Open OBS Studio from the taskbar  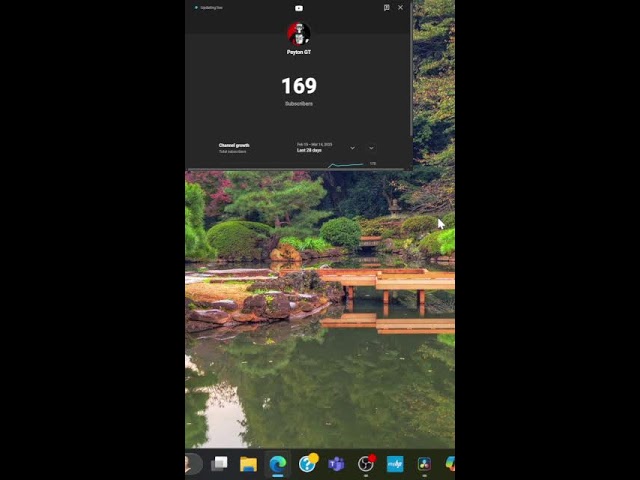366,464
